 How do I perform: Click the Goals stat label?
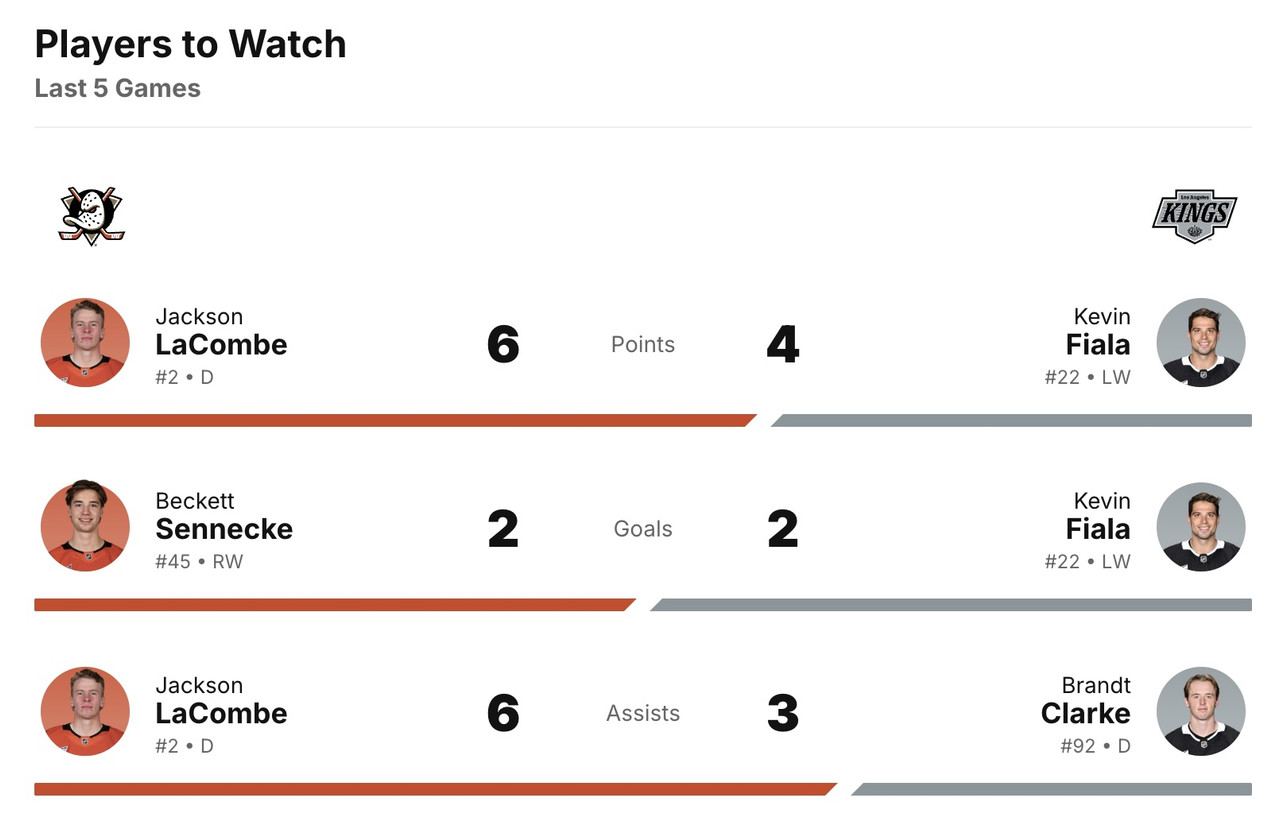click(x=643, y=529)
